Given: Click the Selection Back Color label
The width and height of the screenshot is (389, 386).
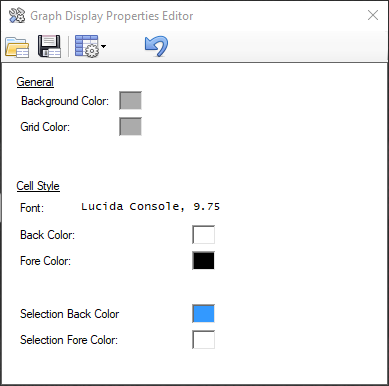Looking at the screenshot, I should coord(69,314).
